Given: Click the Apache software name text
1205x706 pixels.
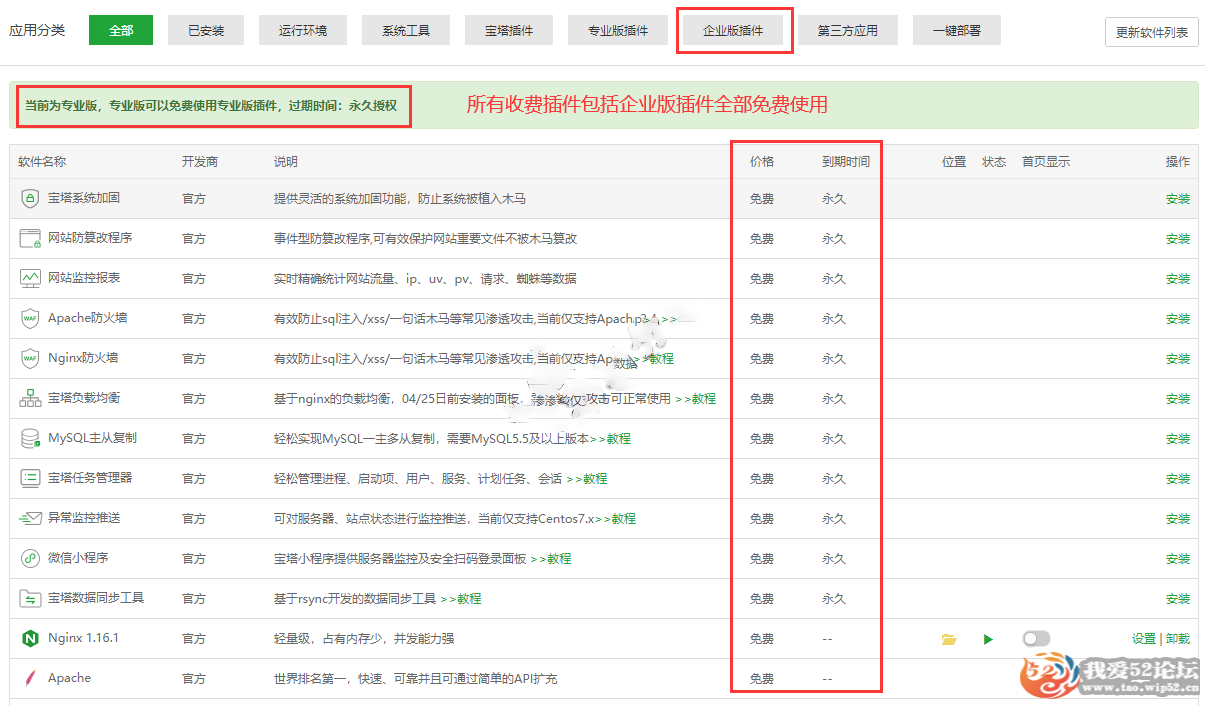Looking at the screenshot, I should 70,678.
